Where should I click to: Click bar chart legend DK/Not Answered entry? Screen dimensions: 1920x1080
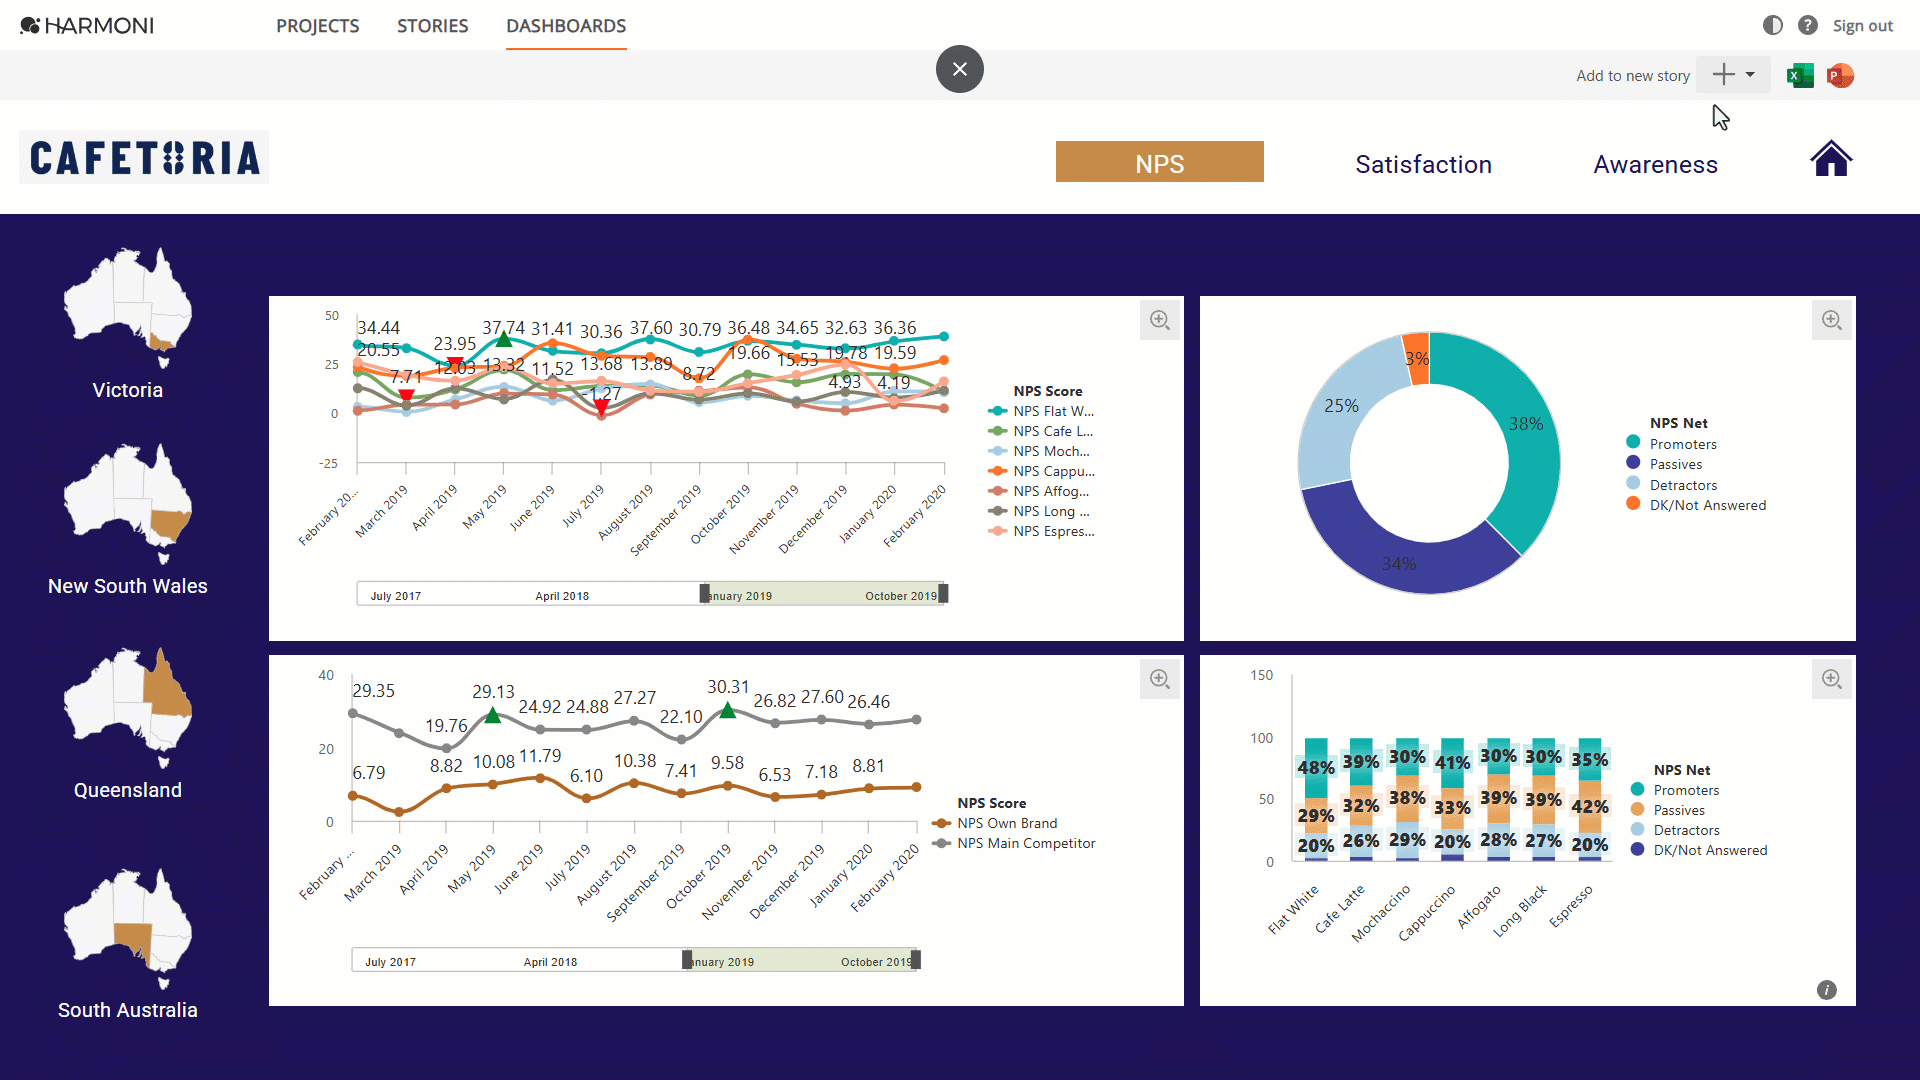[x=1699, y=850]
